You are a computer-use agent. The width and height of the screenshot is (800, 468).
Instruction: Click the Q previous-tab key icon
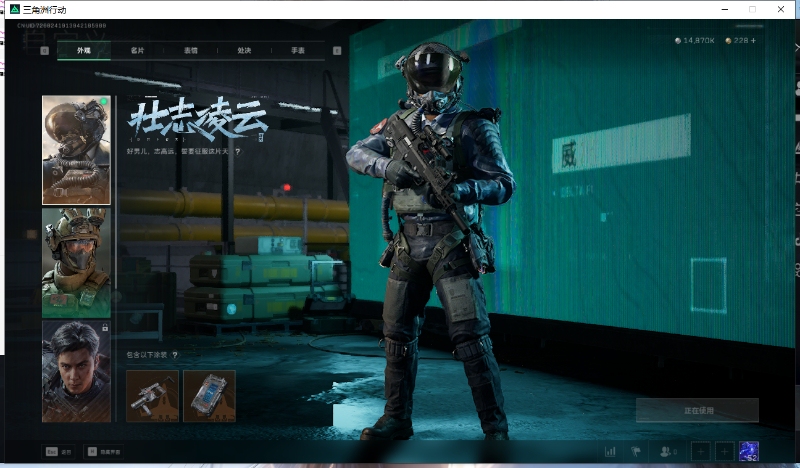coord(44,51)
